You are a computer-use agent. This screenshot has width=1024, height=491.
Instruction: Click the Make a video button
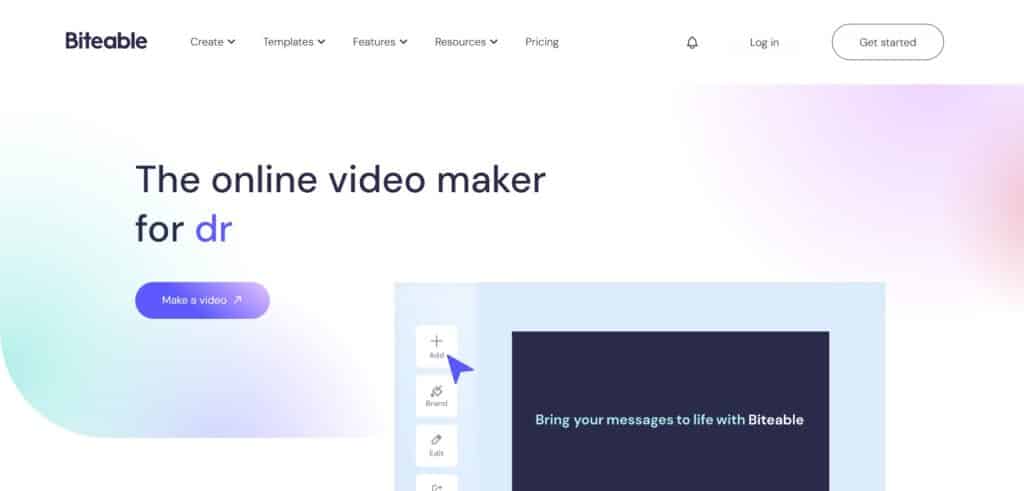[202, 300]
